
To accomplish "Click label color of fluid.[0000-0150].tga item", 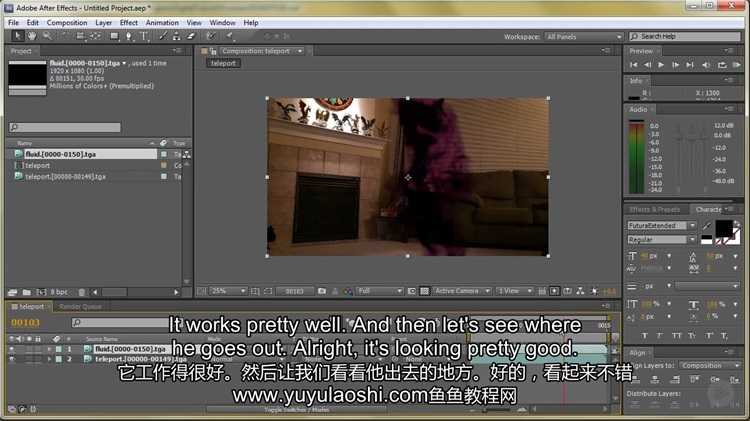I will tap(164, 154).
